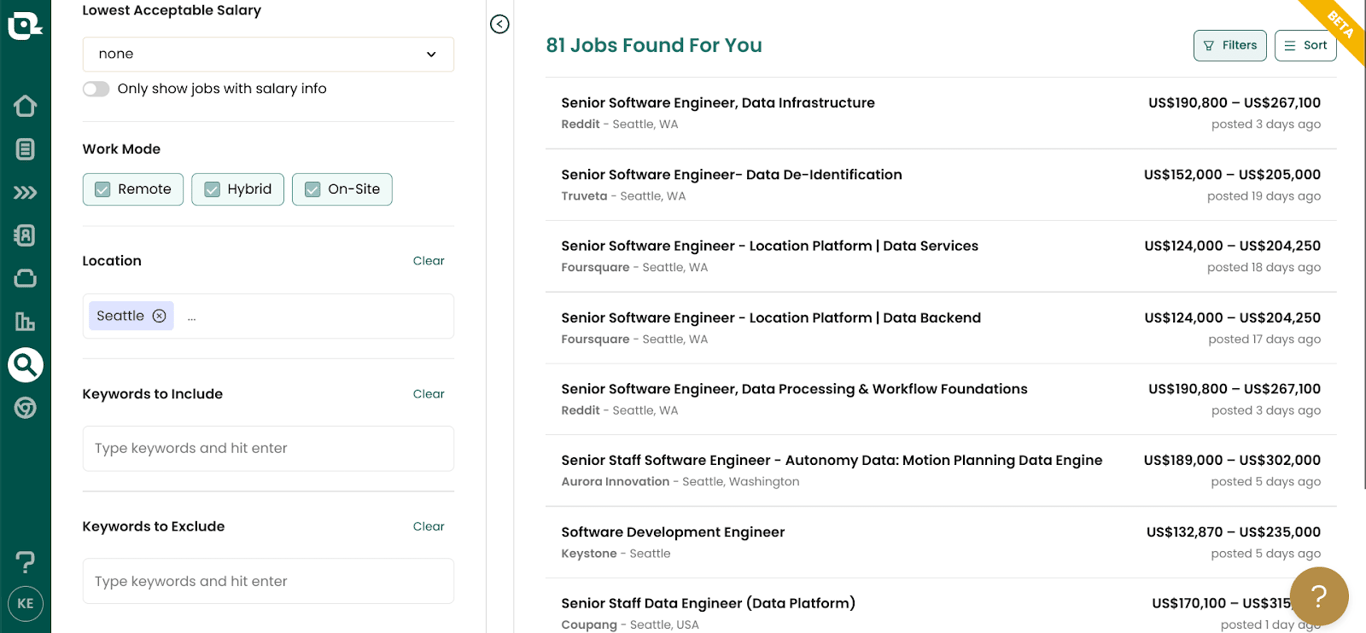Image resolution: width=1366 pixels, height=633 pixels.
Task: Remove the Seattle location tag
Action: (159, 316)
